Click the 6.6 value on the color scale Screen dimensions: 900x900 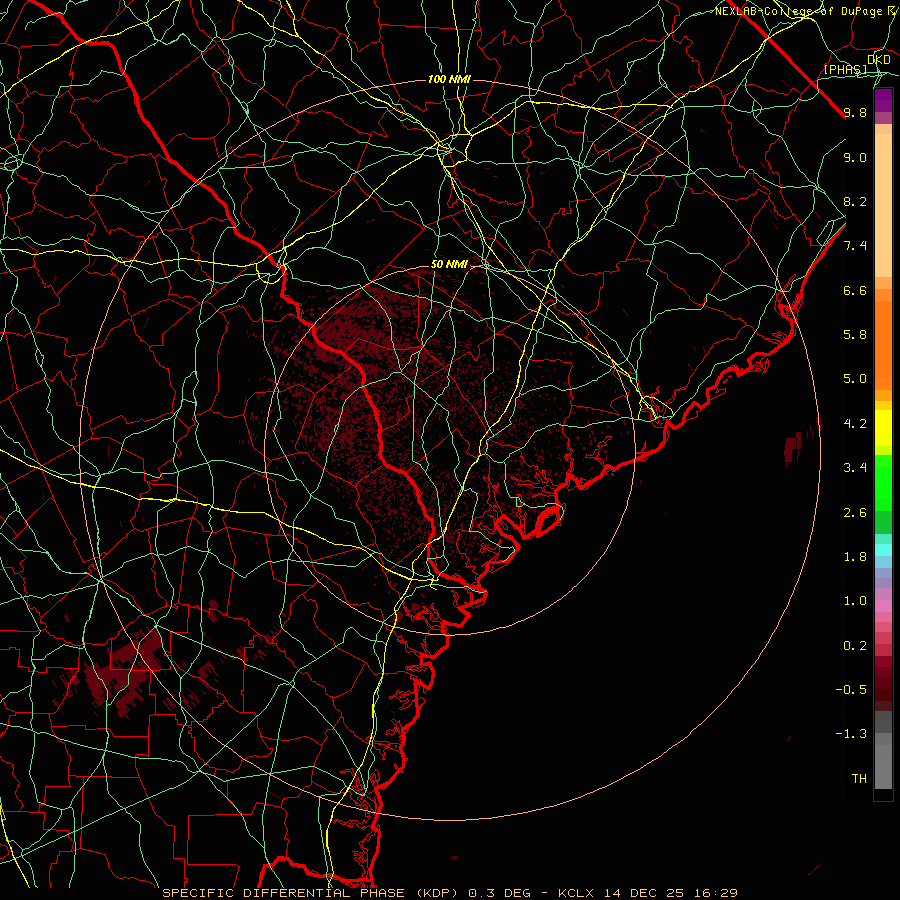pos(855,290)
